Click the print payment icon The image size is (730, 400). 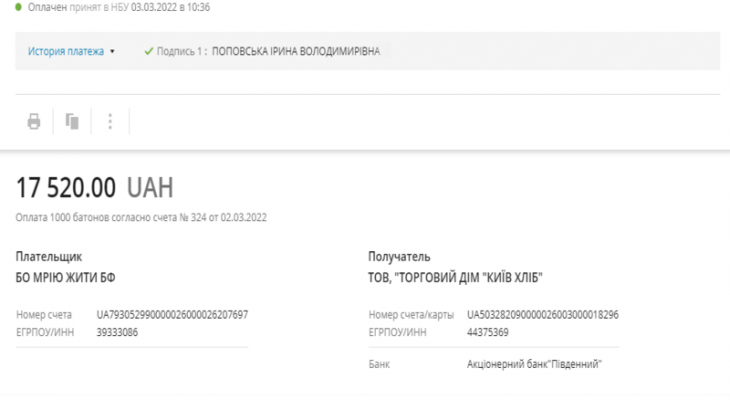(34, 122)
